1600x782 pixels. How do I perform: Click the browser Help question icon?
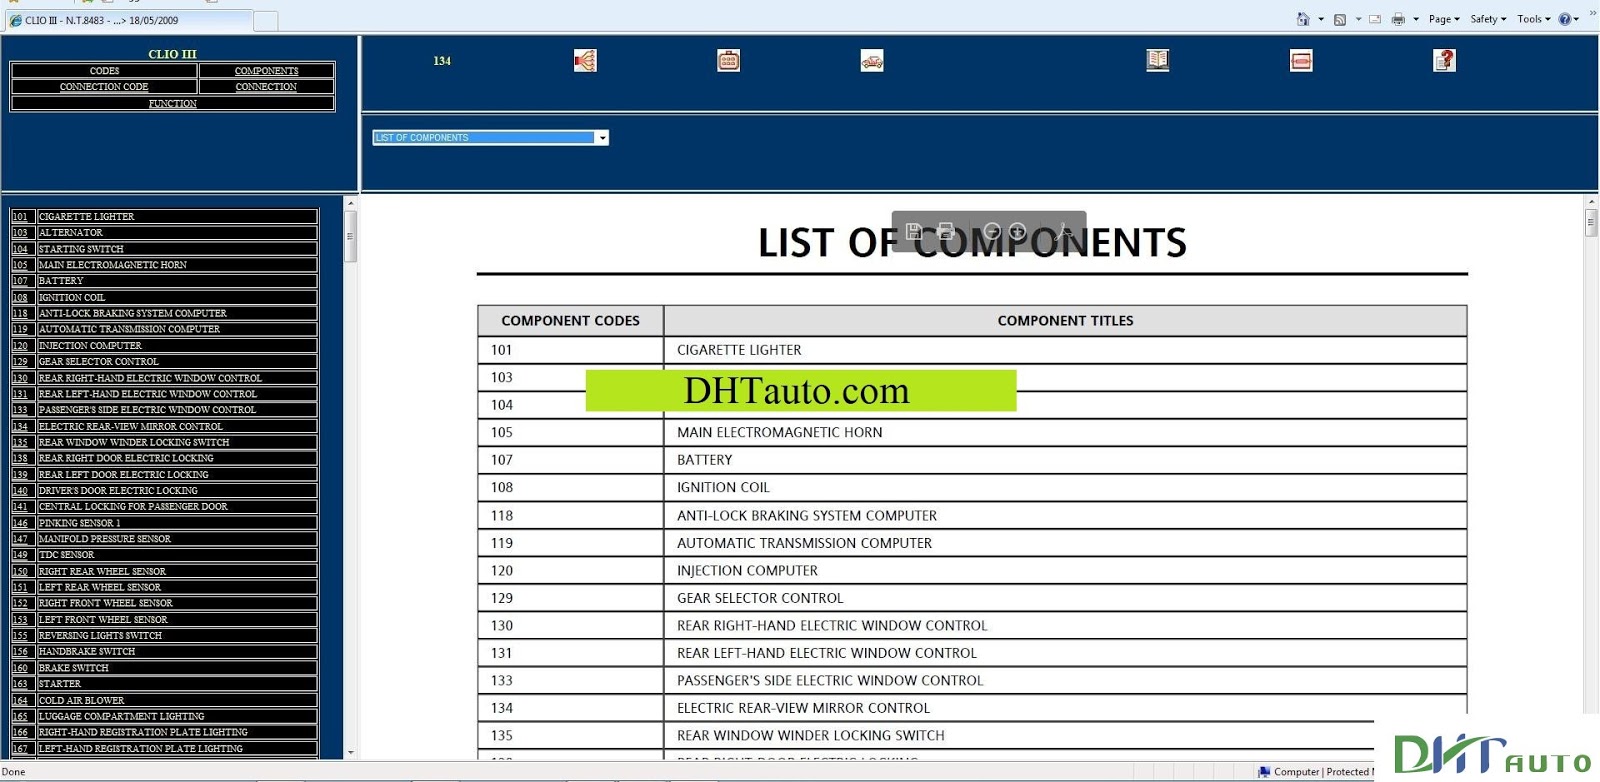[x=1565, y=19]
